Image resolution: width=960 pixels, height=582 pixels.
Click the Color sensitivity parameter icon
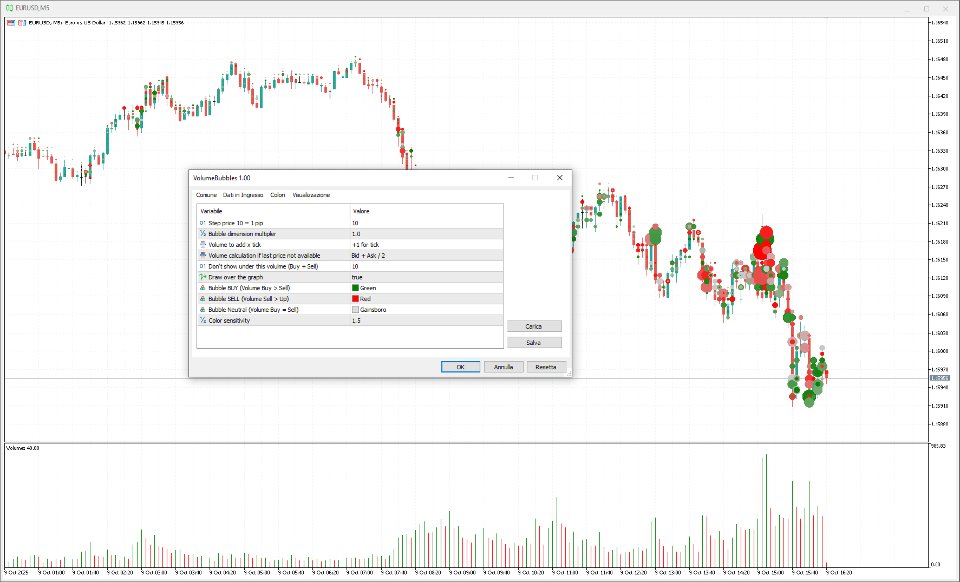[202, 321]
